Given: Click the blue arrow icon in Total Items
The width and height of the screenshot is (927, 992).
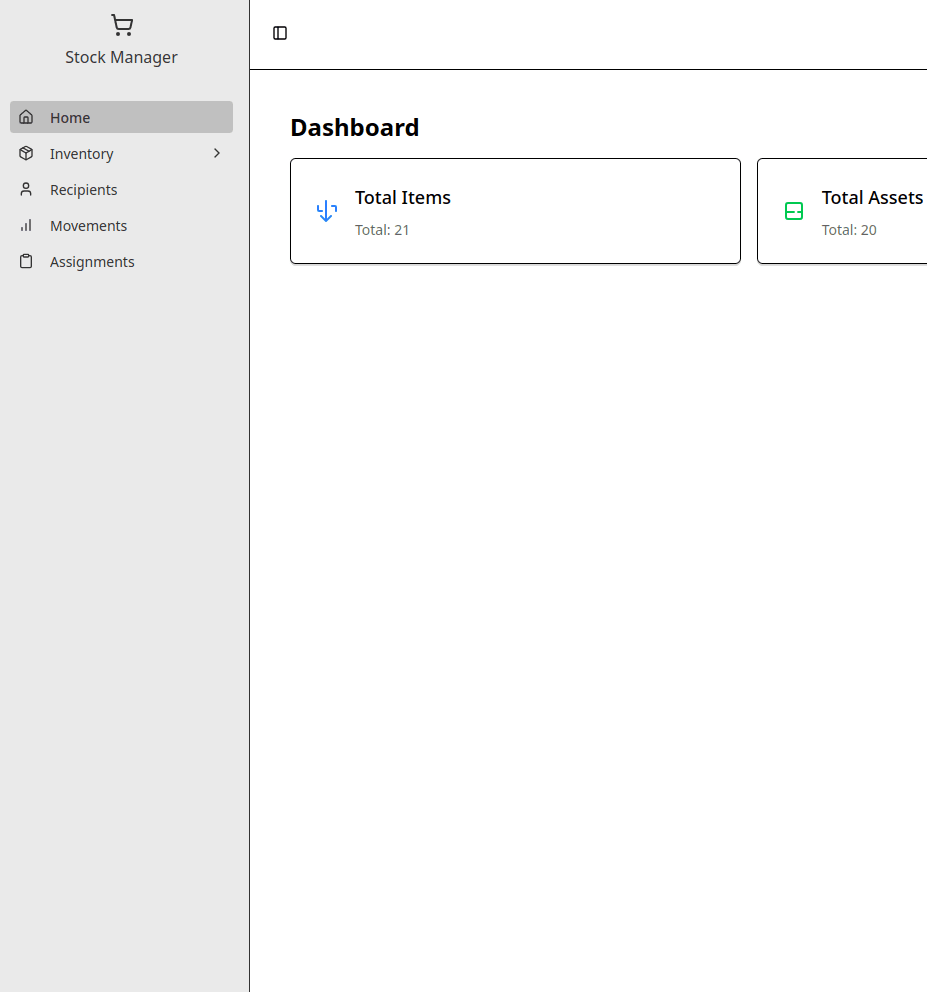Looking at the screenshot, I should point(326,211).
